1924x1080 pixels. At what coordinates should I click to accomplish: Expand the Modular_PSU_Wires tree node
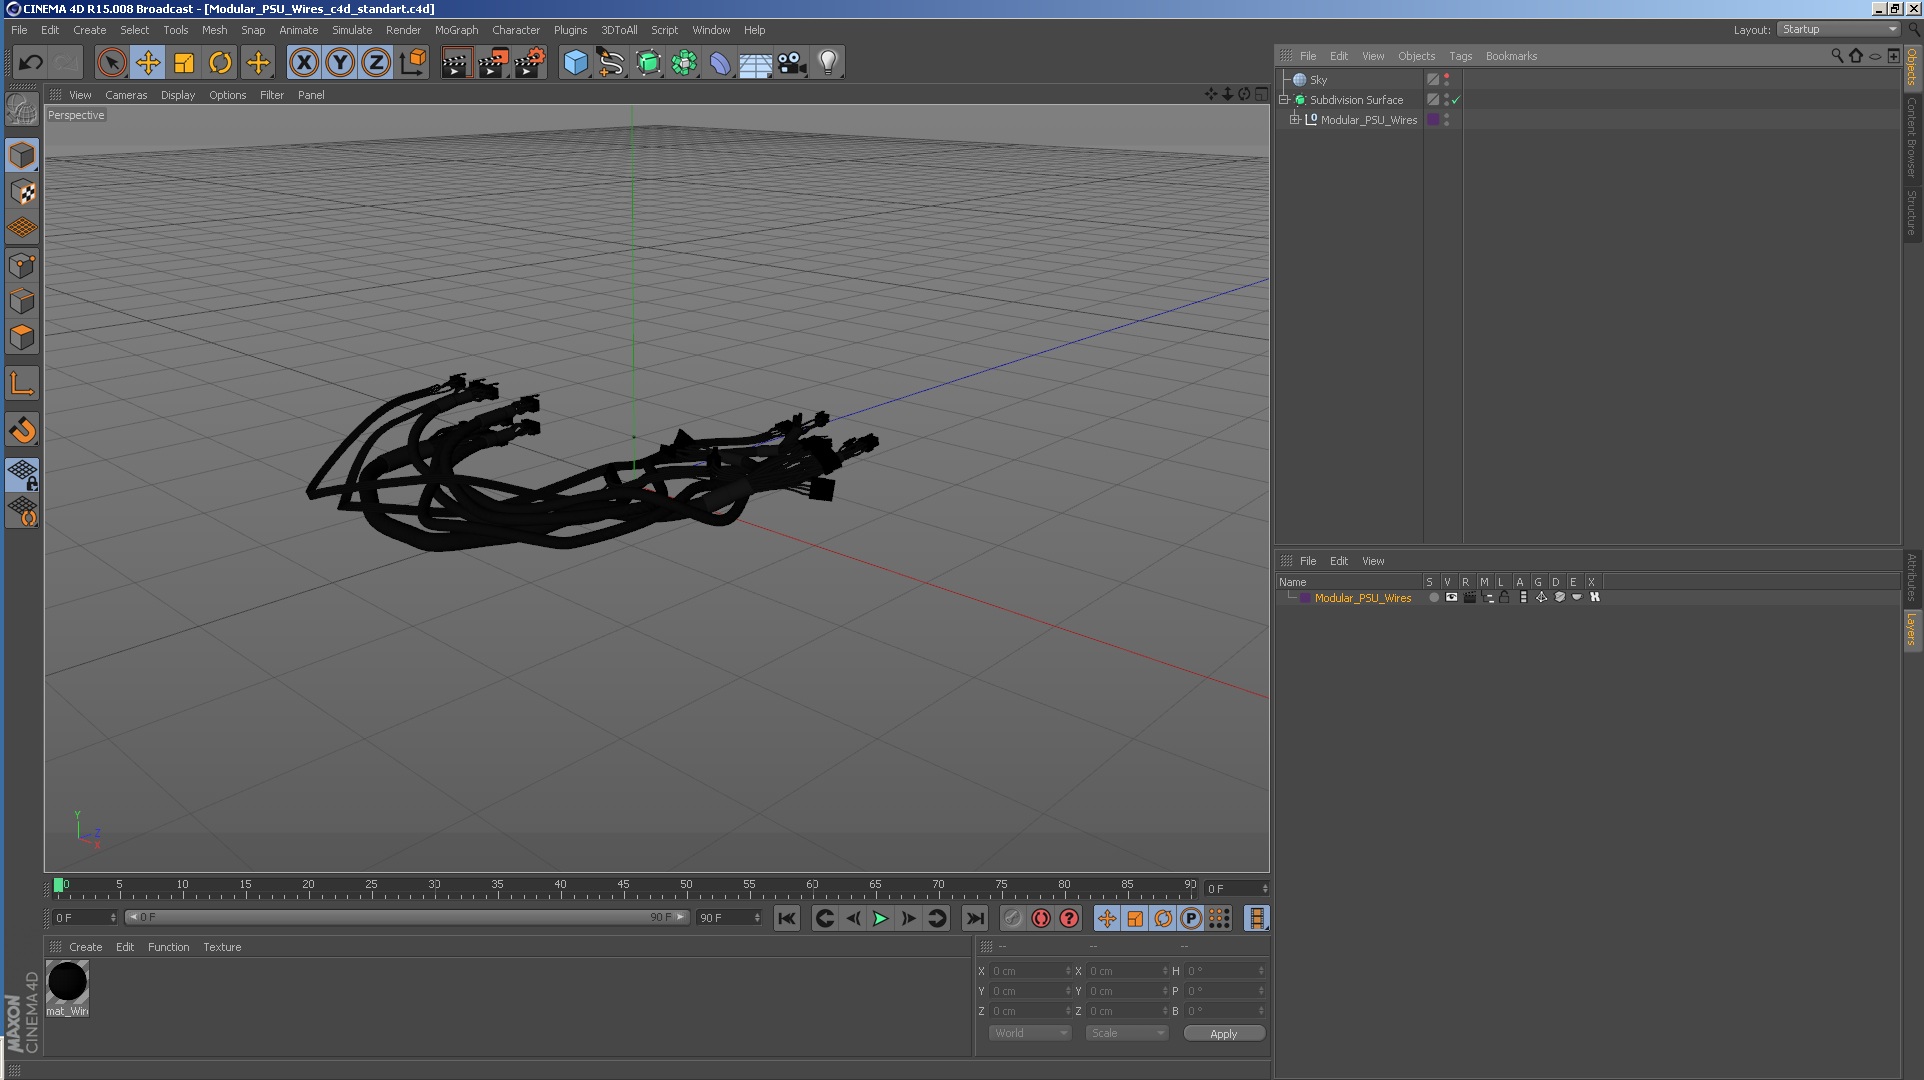(1295, 119)
